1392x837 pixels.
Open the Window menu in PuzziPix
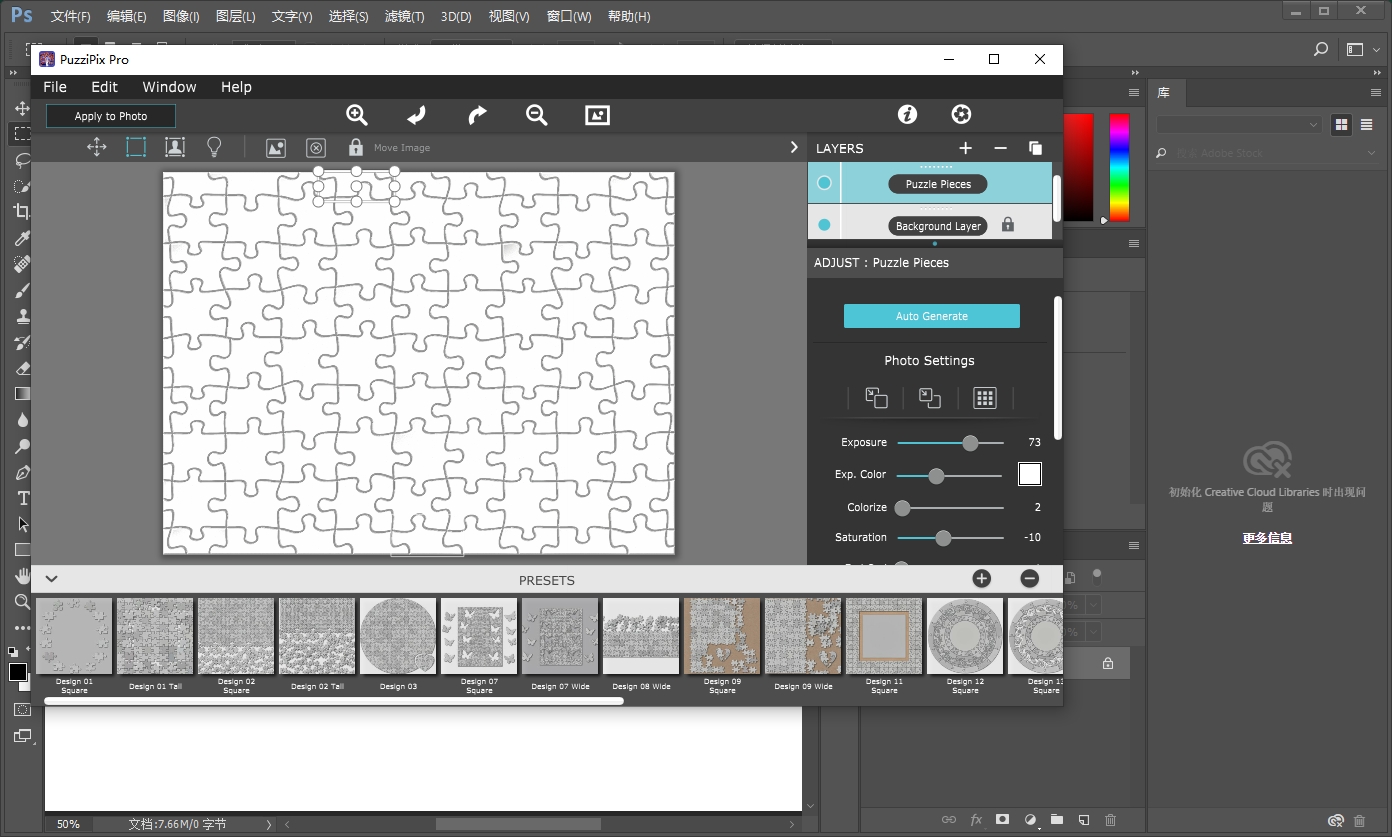pyautogui.click(x=169, y=87)
